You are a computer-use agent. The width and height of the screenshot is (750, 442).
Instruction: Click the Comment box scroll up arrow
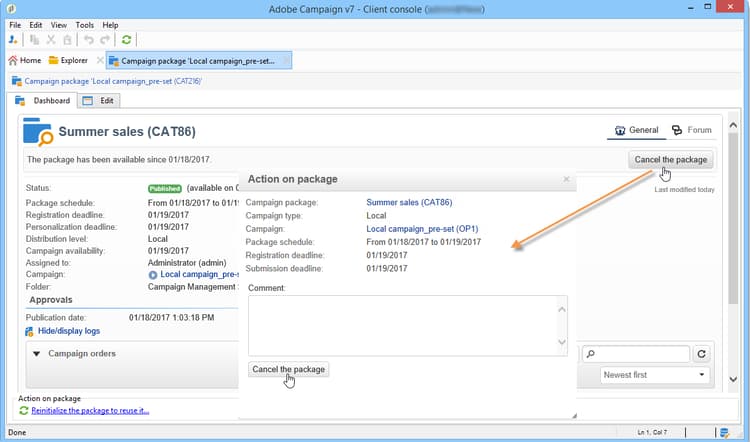coord(562,309)
